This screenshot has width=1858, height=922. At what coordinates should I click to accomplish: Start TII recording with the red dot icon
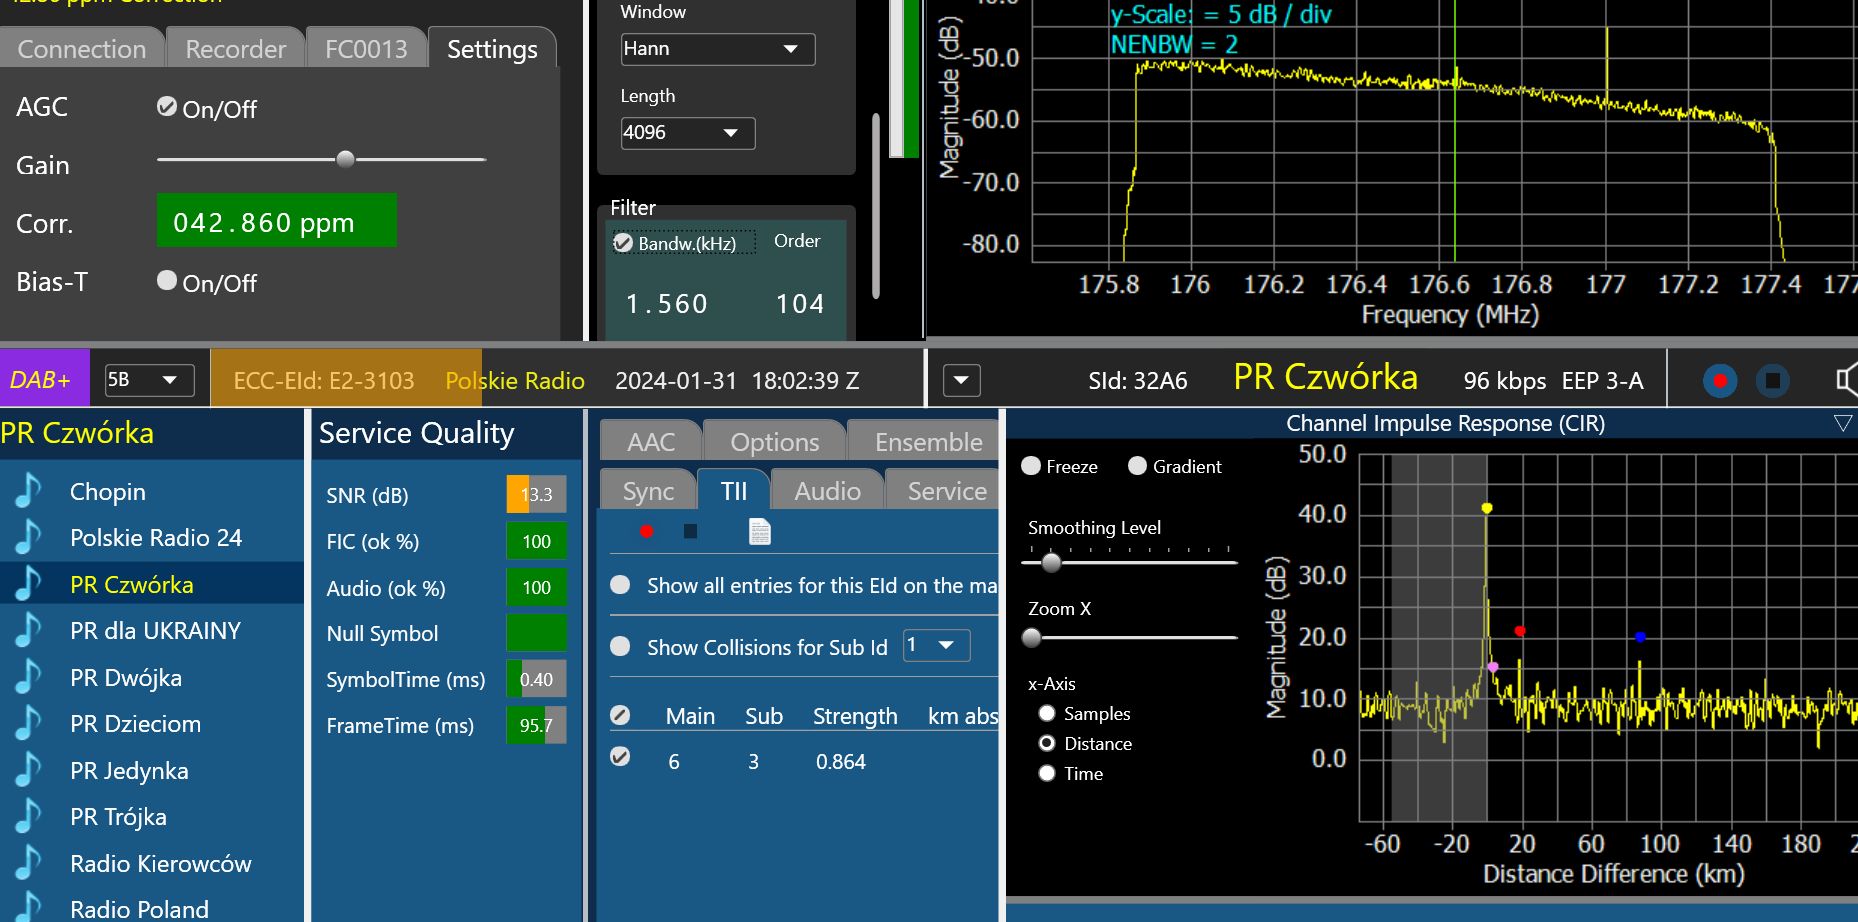(646, 531)
